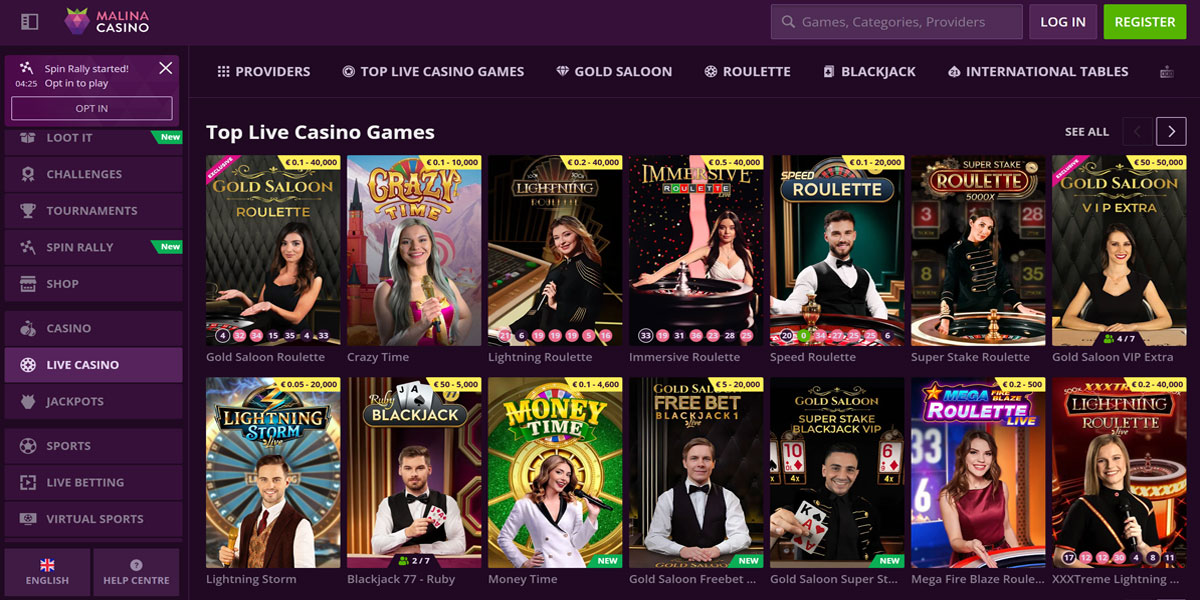This screenshot has height=600, width=1200.
Task: Open Challenges from the sidebar
Action: 93,174
